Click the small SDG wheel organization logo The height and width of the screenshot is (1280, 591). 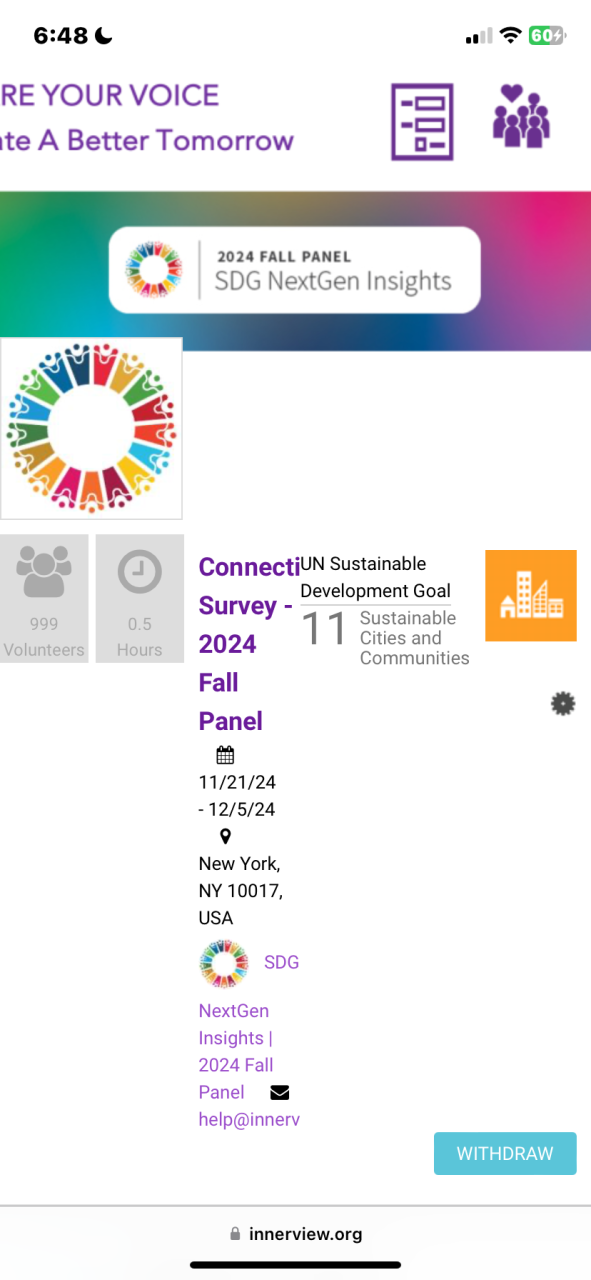coord(223,963)
